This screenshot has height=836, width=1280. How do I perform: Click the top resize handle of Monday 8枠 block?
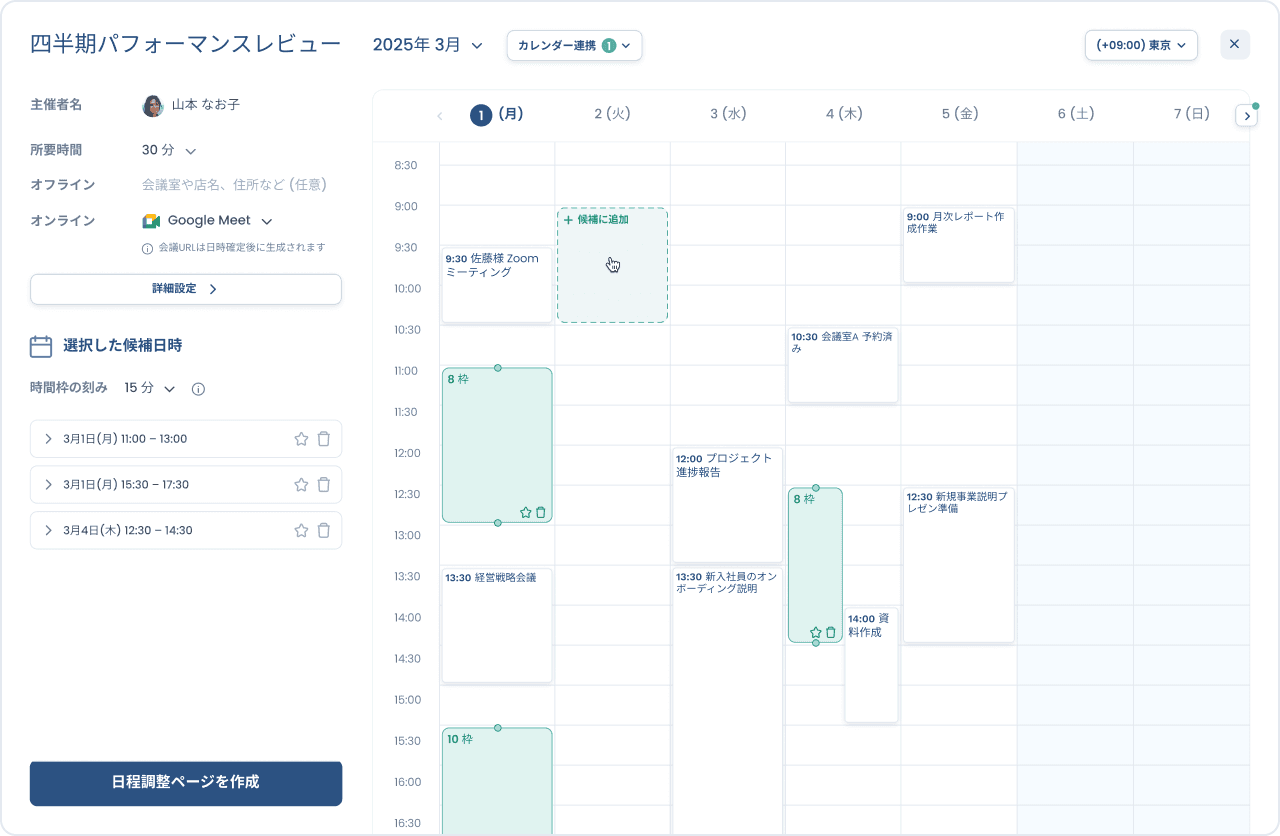498,368
